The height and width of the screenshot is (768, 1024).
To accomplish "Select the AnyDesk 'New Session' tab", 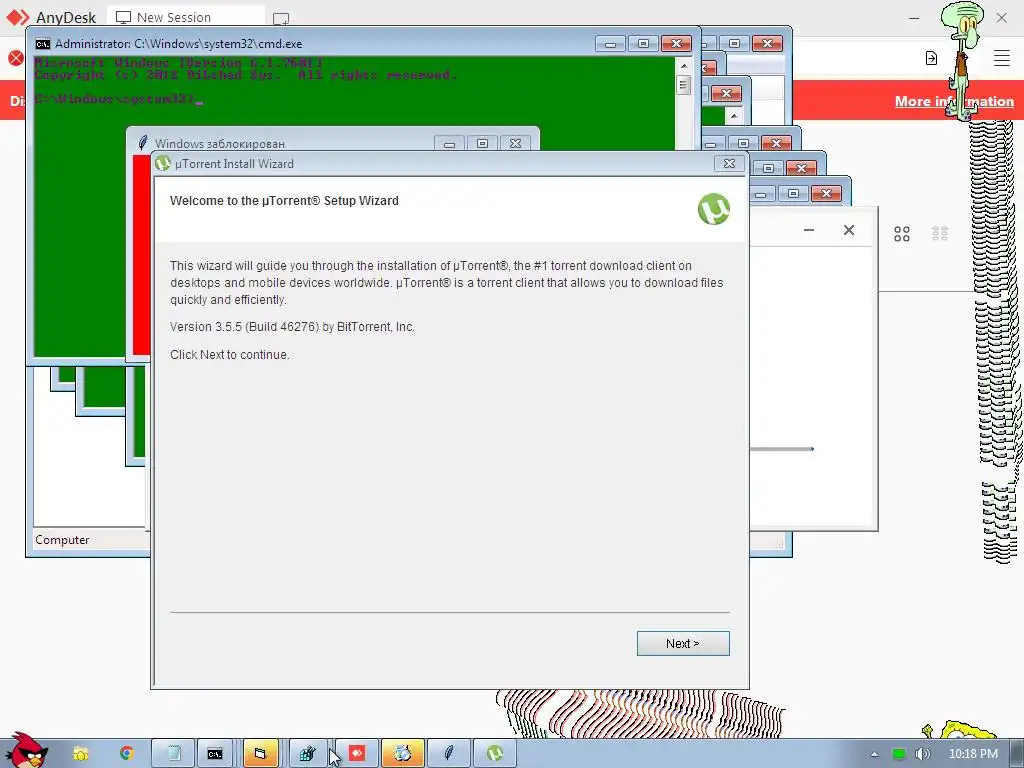I will coord(186,18).
